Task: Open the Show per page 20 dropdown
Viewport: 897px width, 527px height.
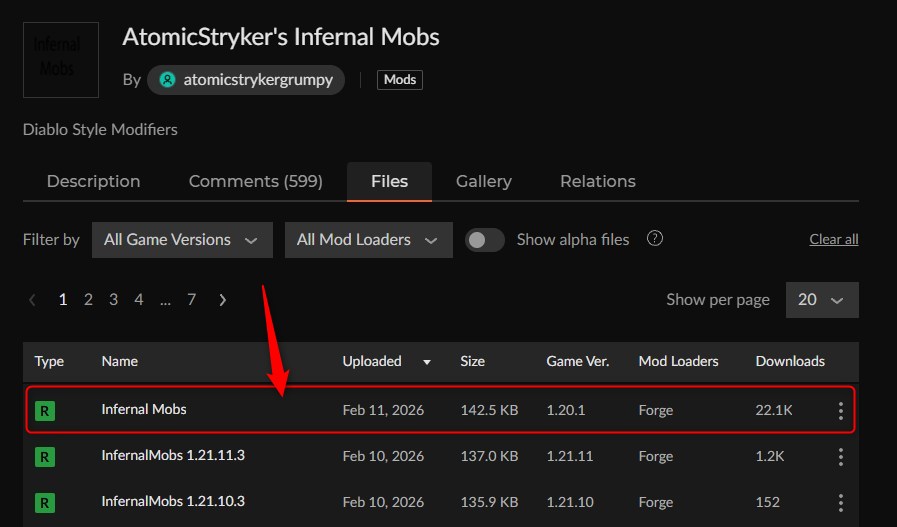Action: coord(822,300)
